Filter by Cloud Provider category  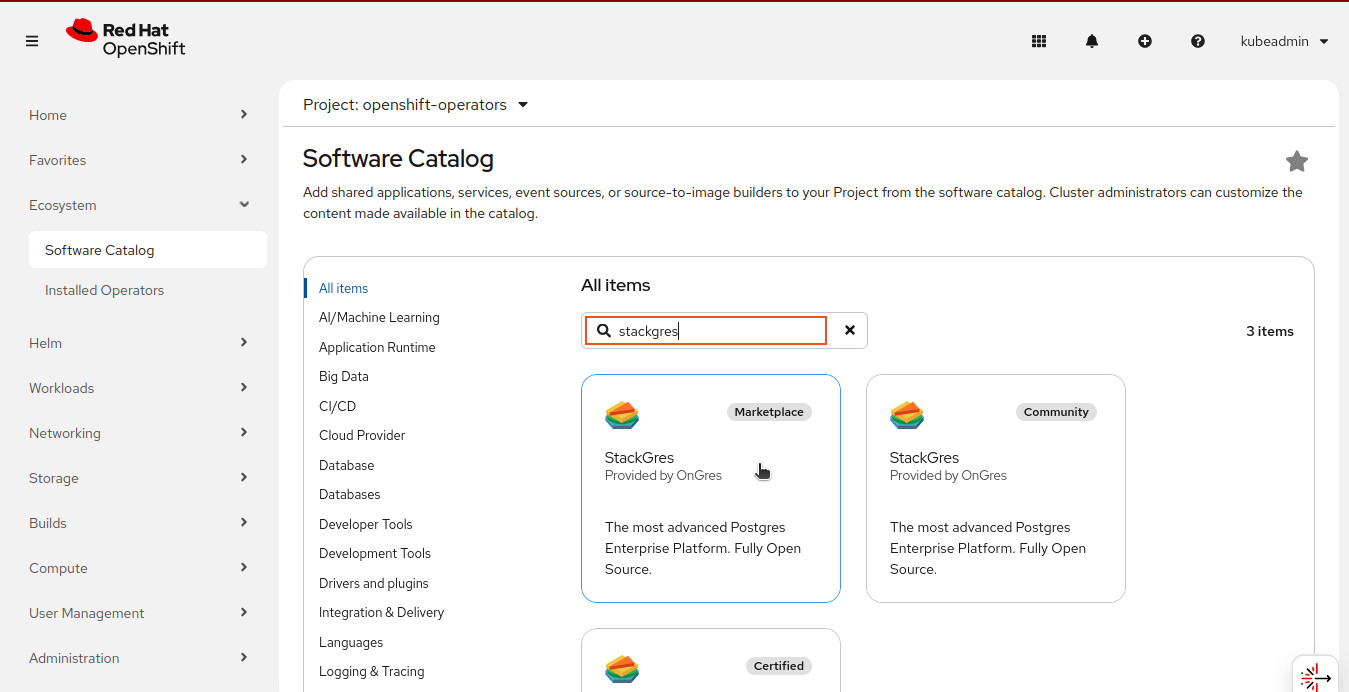click(362, 435)
